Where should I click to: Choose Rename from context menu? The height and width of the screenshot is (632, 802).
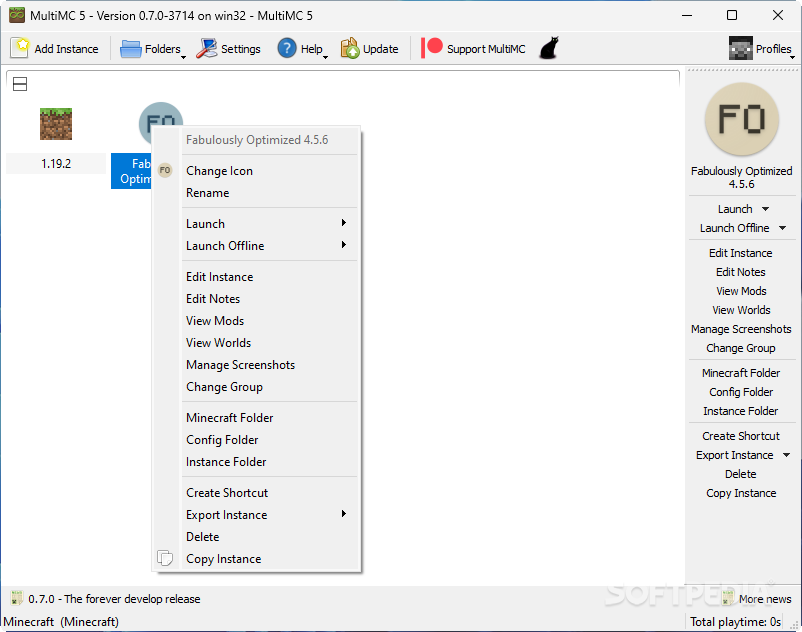coord(208,193)
